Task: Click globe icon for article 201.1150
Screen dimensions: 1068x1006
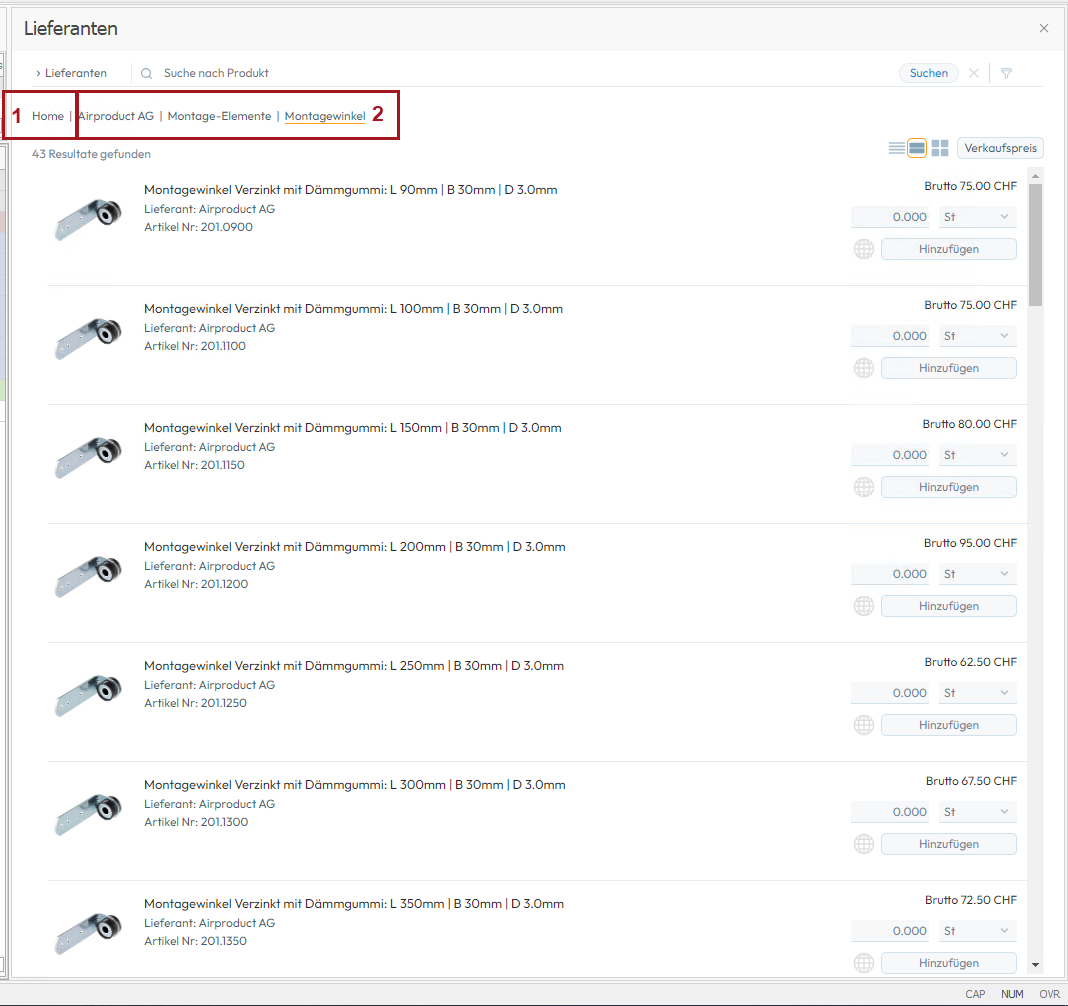Action: click(864, 487)
